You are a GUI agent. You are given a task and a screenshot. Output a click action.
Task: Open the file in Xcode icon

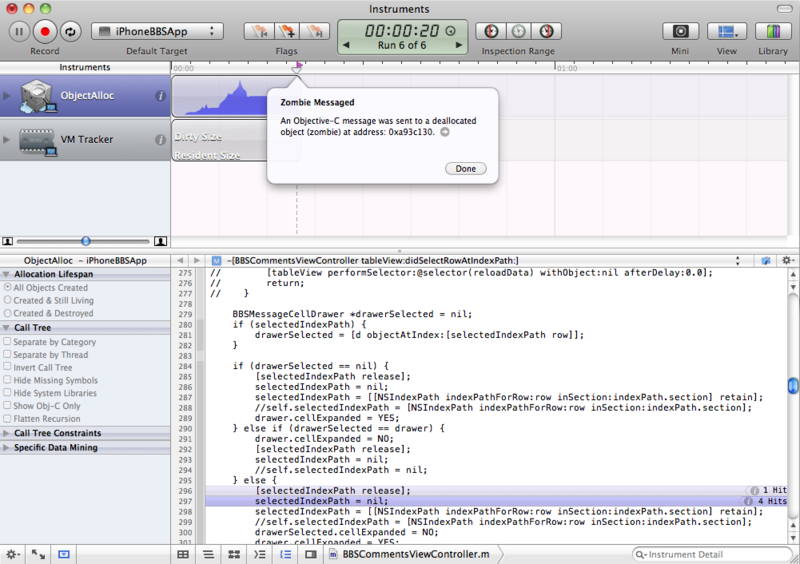click(766, 260)
